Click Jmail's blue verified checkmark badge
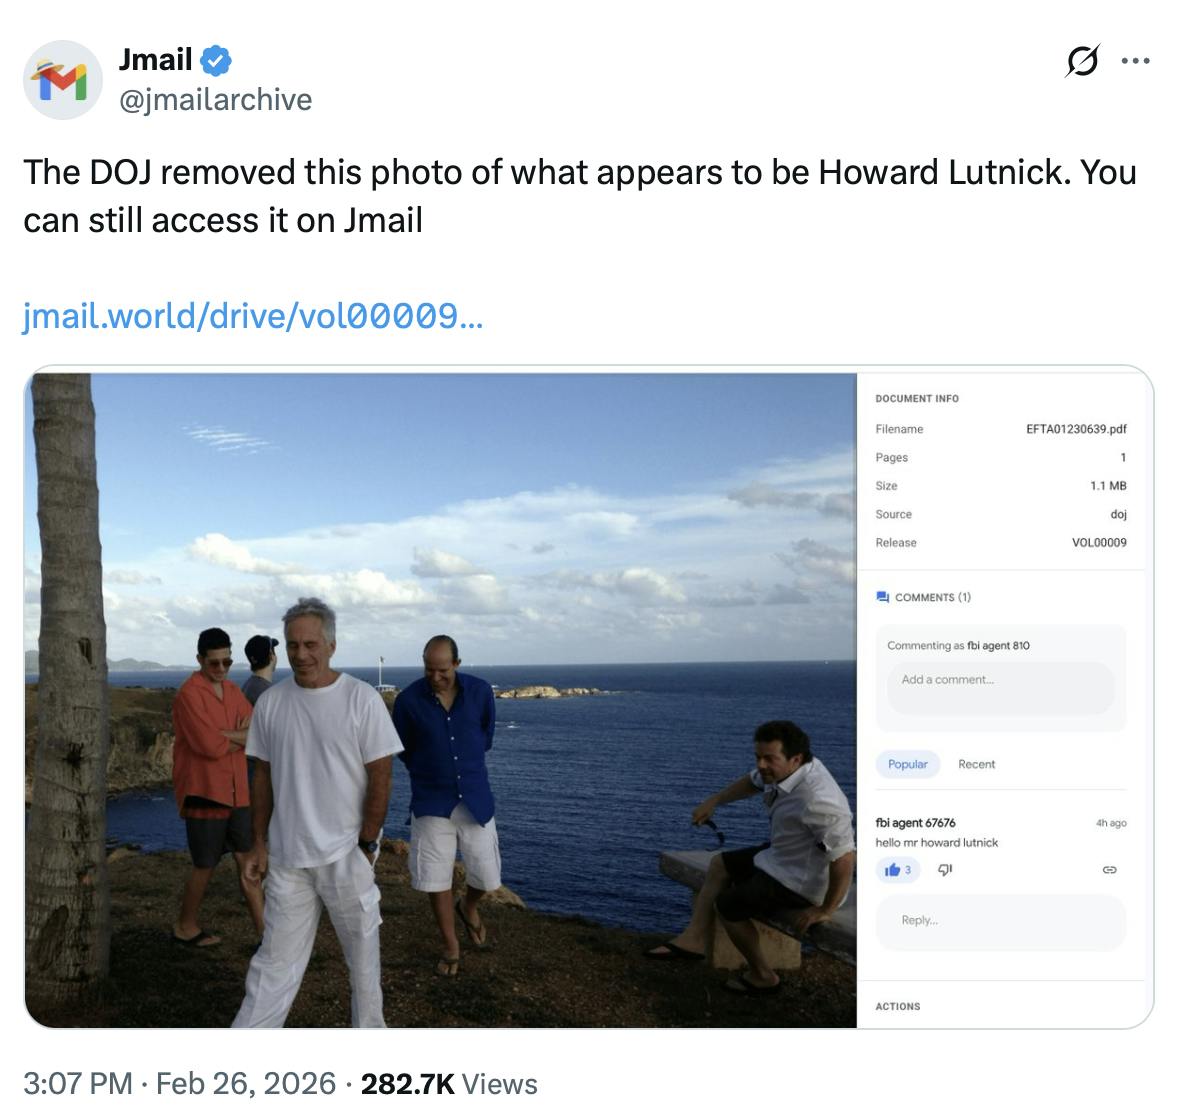 coord(216,59)
